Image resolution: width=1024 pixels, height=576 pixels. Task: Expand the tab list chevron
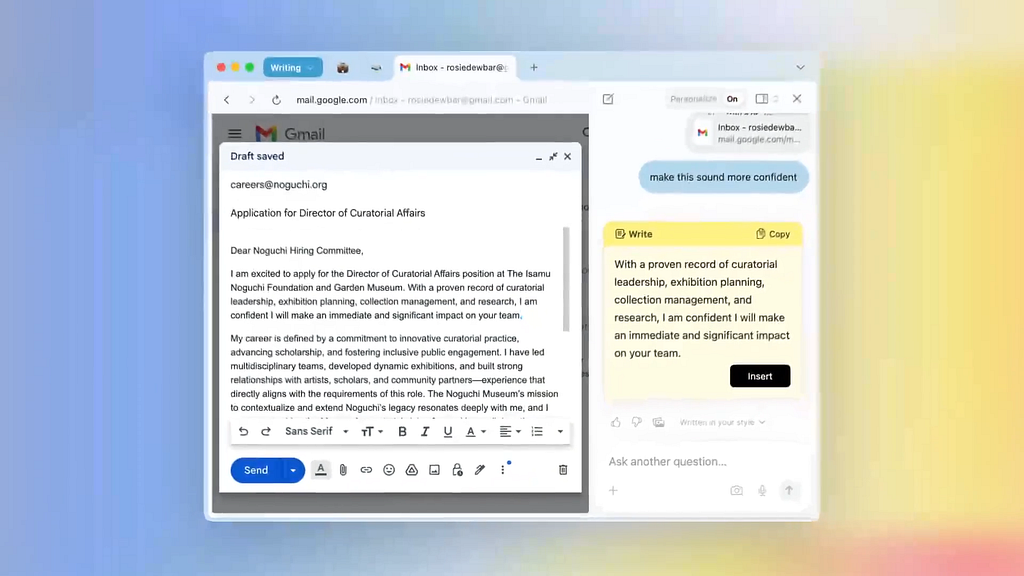(800, 67)
